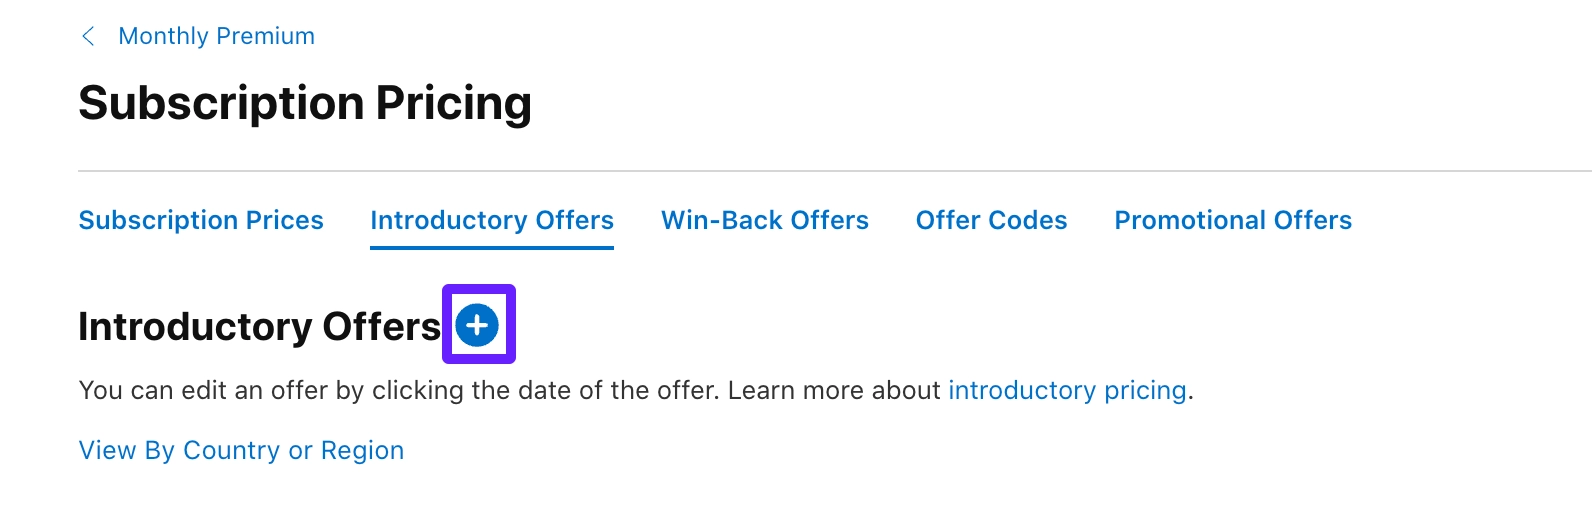This screenshot has width=1592, height=506.
Task: Create a new introductory offer
Action: (477, 325)
